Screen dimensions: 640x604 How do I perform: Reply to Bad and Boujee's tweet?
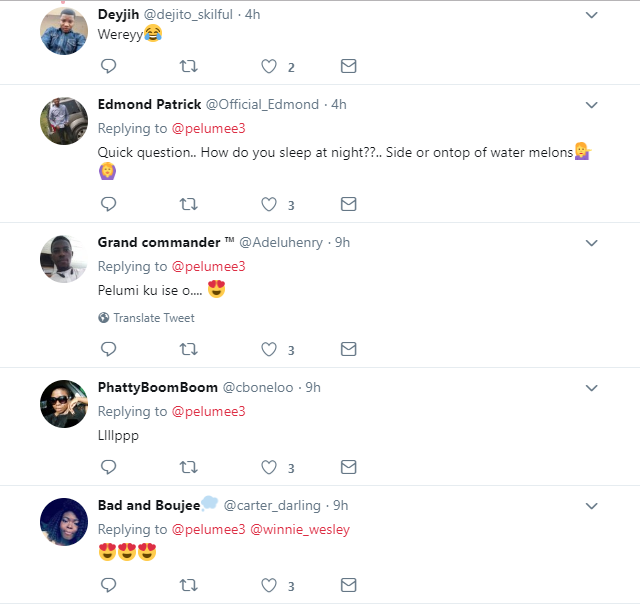tap(109, 585)
